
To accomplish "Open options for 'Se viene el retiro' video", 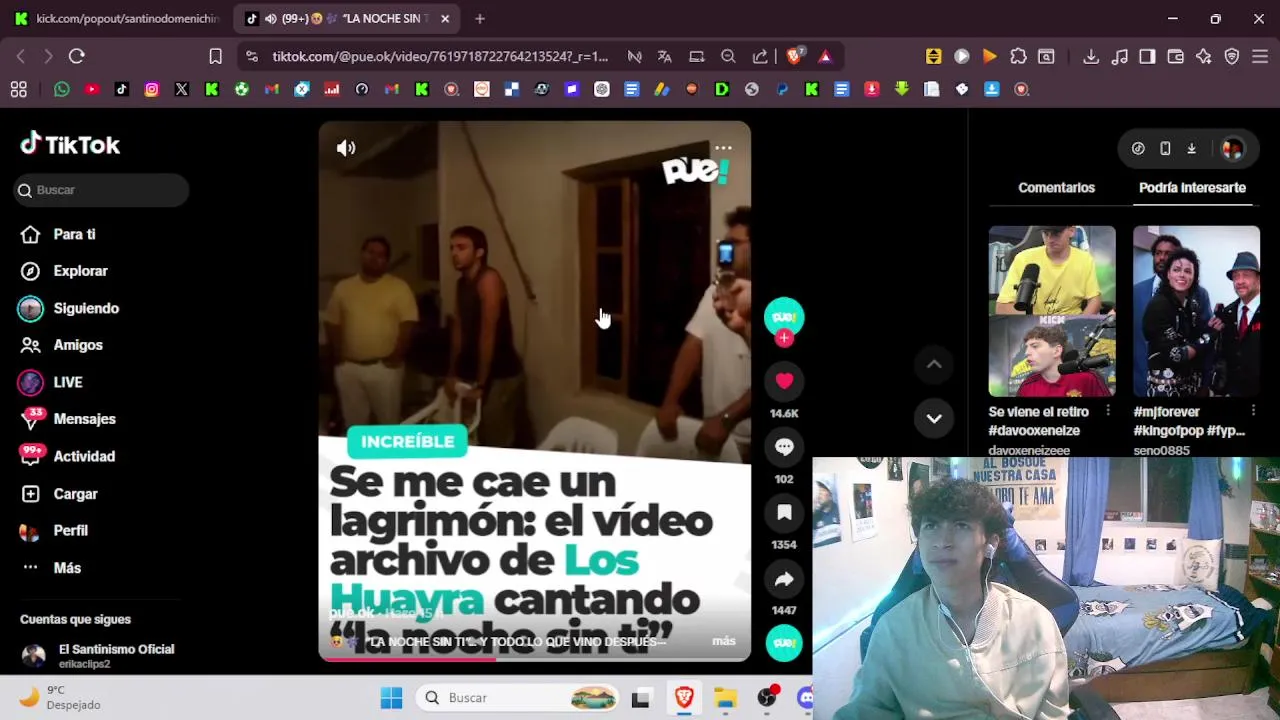I will click(1107, 411).
